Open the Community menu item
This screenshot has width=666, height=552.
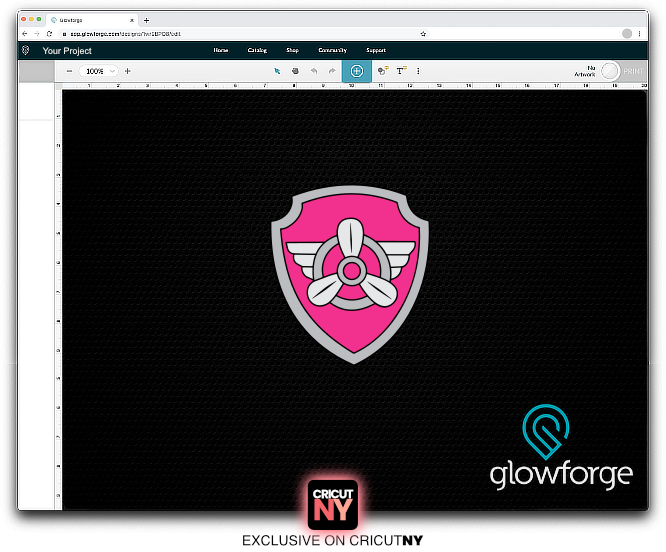coord(333,50)
